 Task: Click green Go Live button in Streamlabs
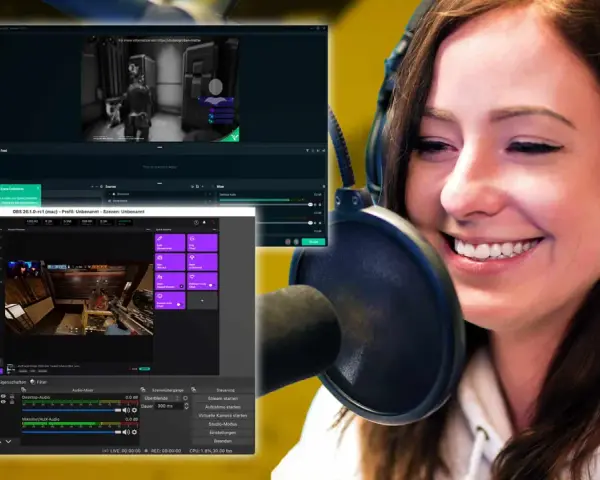pos(313,242)
